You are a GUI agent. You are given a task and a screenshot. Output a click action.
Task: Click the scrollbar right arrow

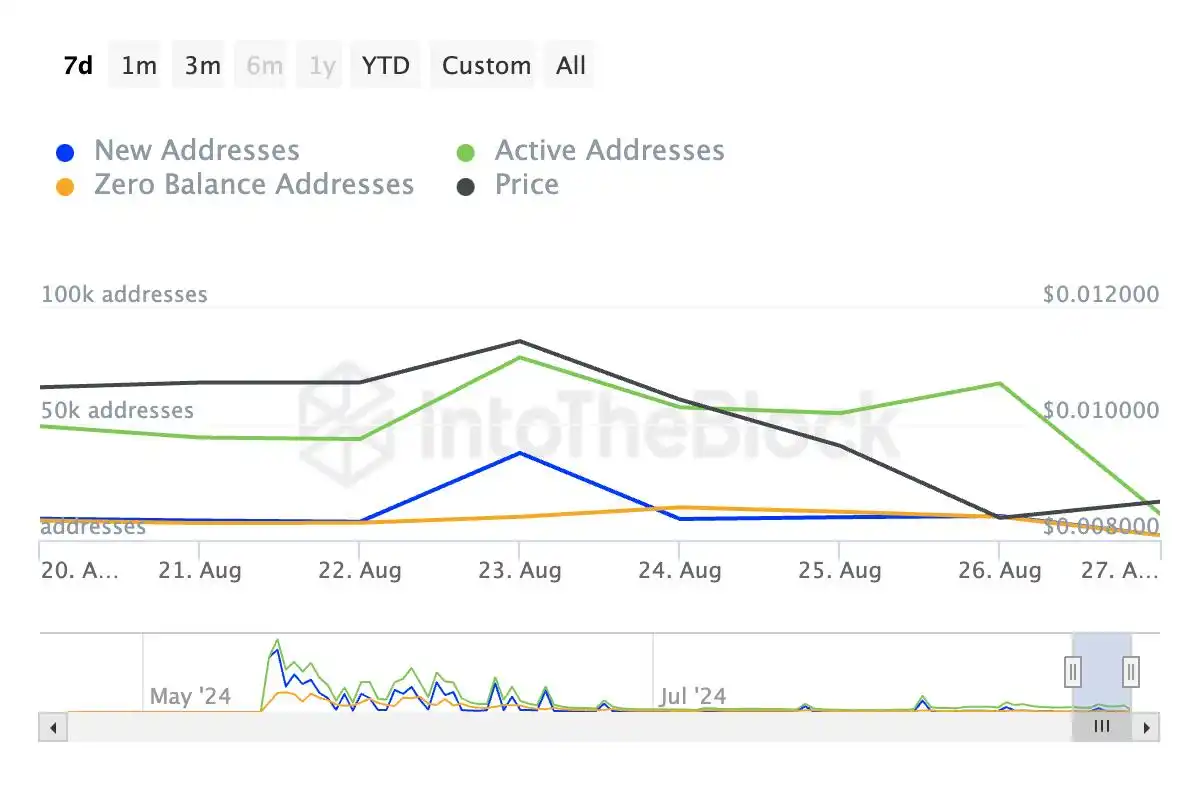(x=1147, y=727)
